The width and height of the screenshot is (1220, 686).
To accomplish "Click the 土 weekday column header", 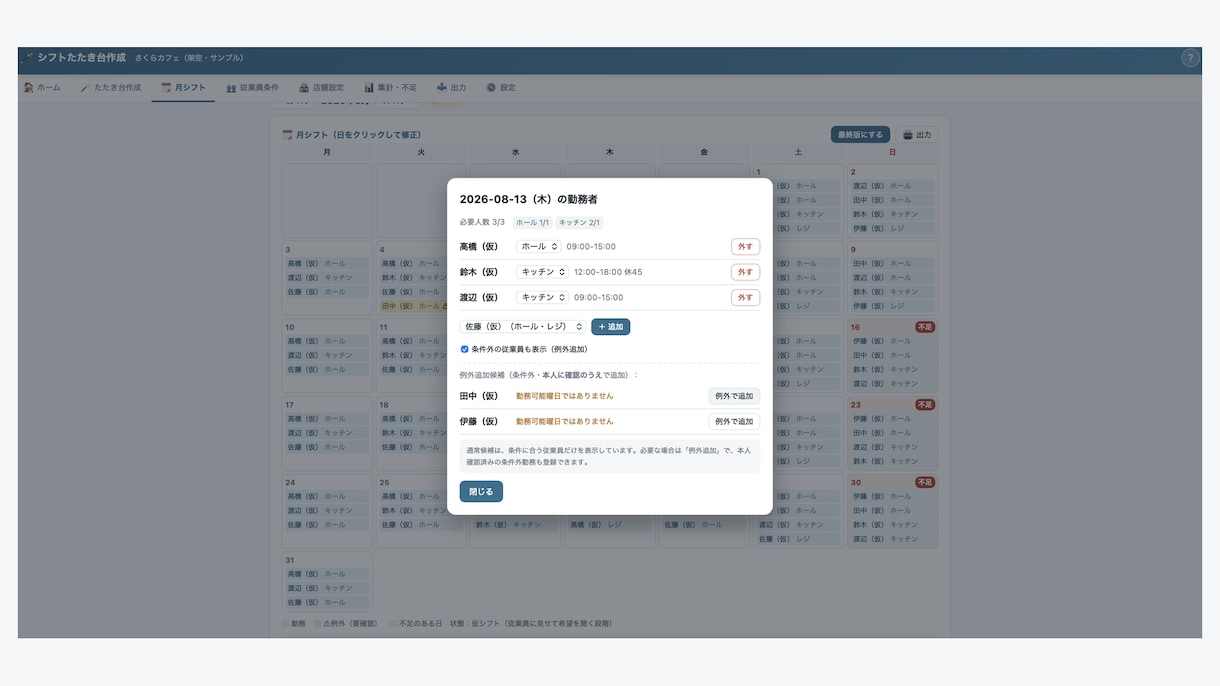I will 798,152.
